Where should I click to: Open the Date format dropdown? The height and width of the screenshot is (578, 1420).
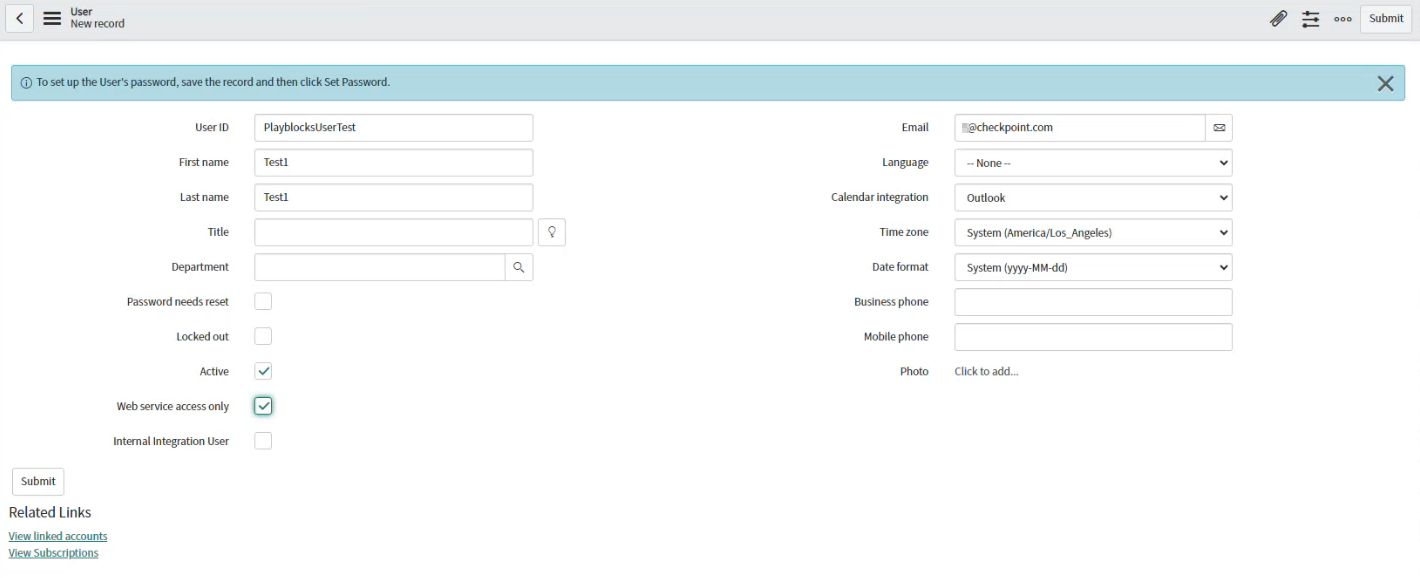click(1093, 267)
